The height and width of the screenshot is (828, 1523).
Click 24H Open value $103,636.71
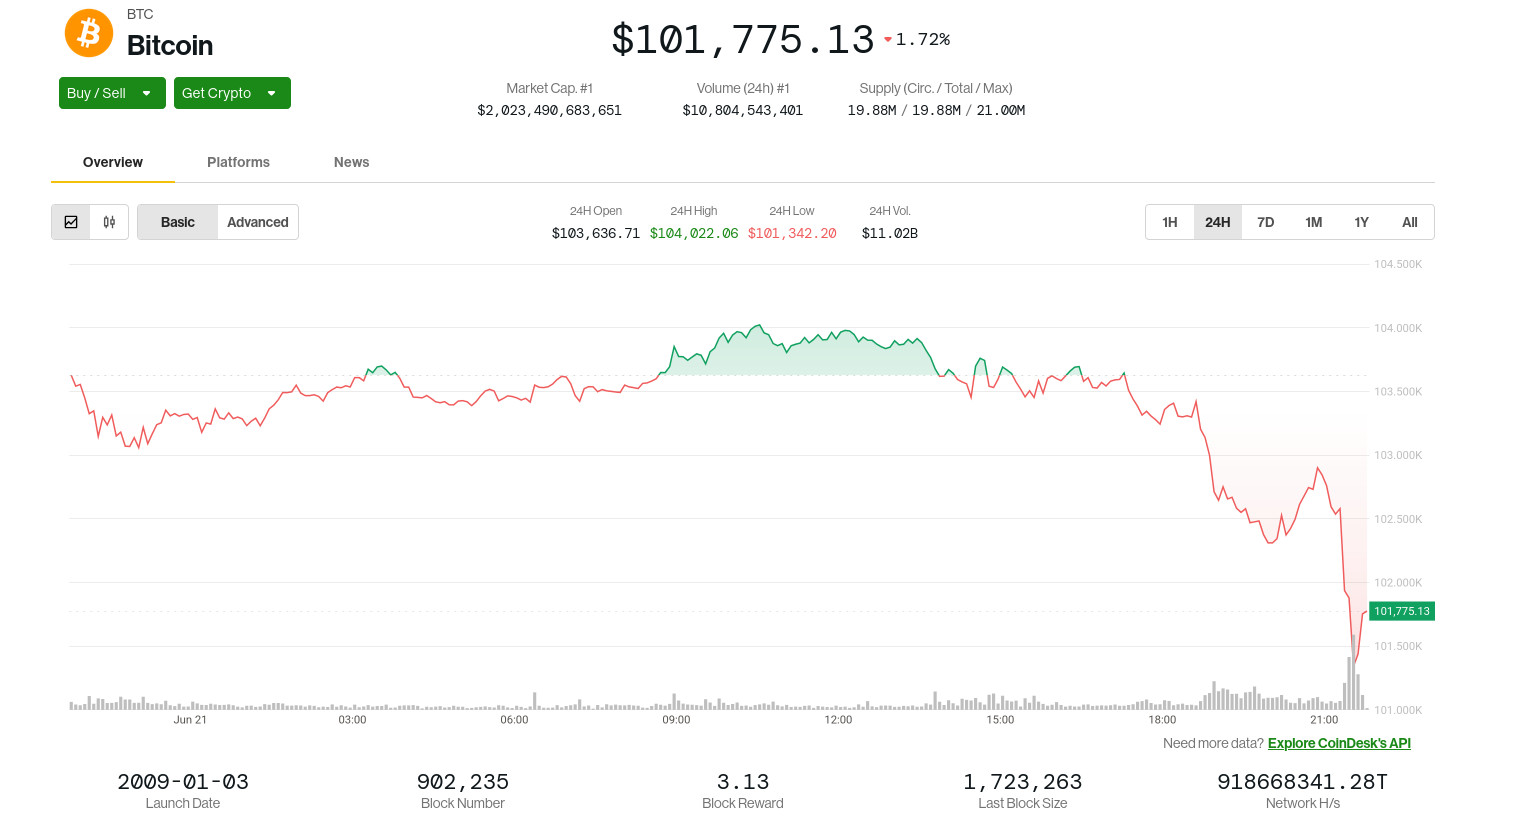coord(596,233)
